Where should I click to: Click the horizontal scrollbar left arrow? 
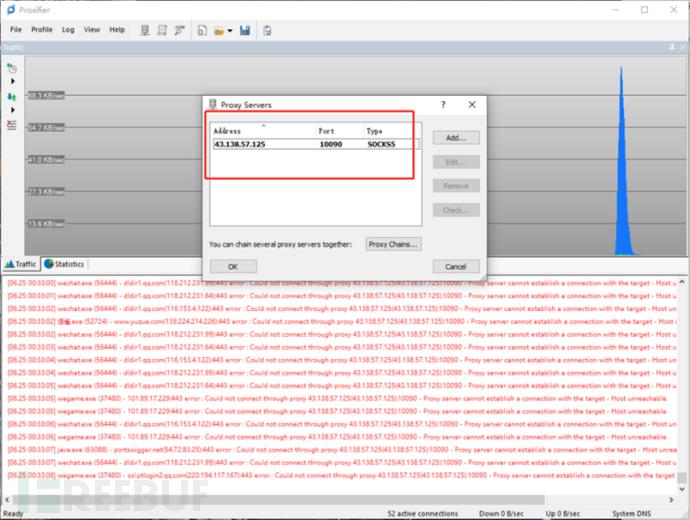[x=7, y=500]
